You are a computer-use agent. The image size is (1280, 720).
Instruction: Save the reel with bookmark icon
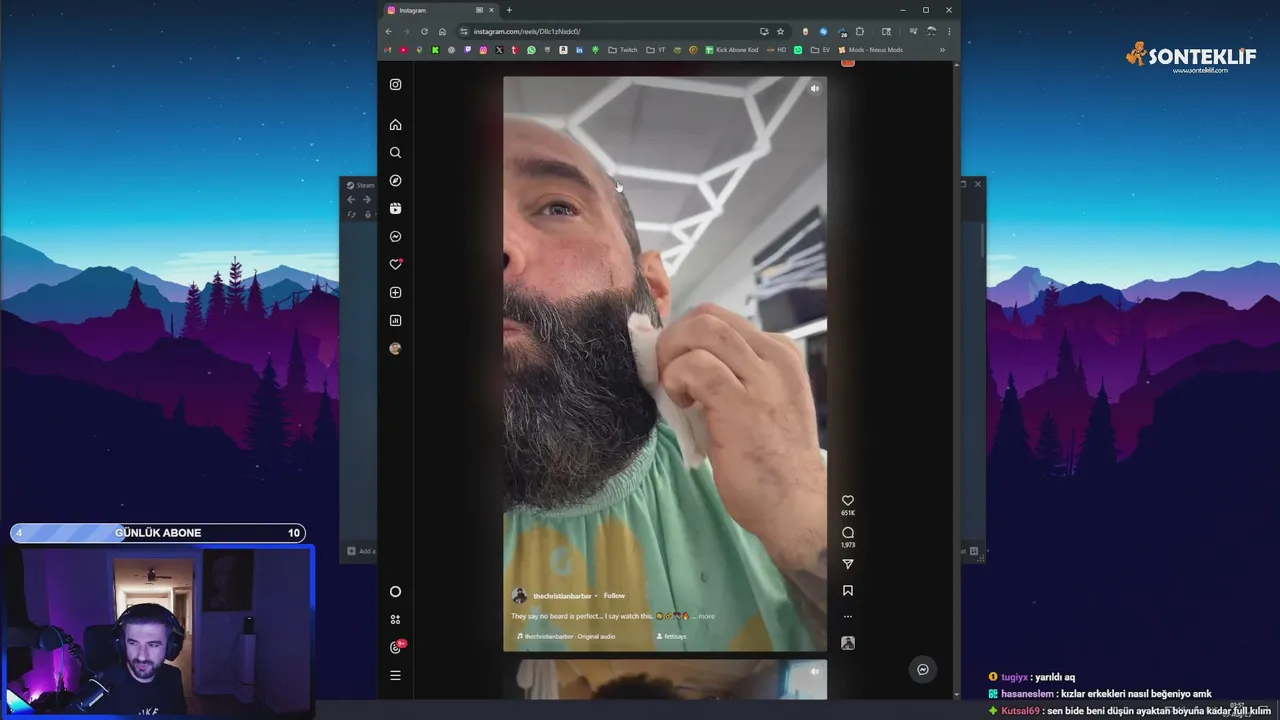pyautogui.click(x=848, y=591)
